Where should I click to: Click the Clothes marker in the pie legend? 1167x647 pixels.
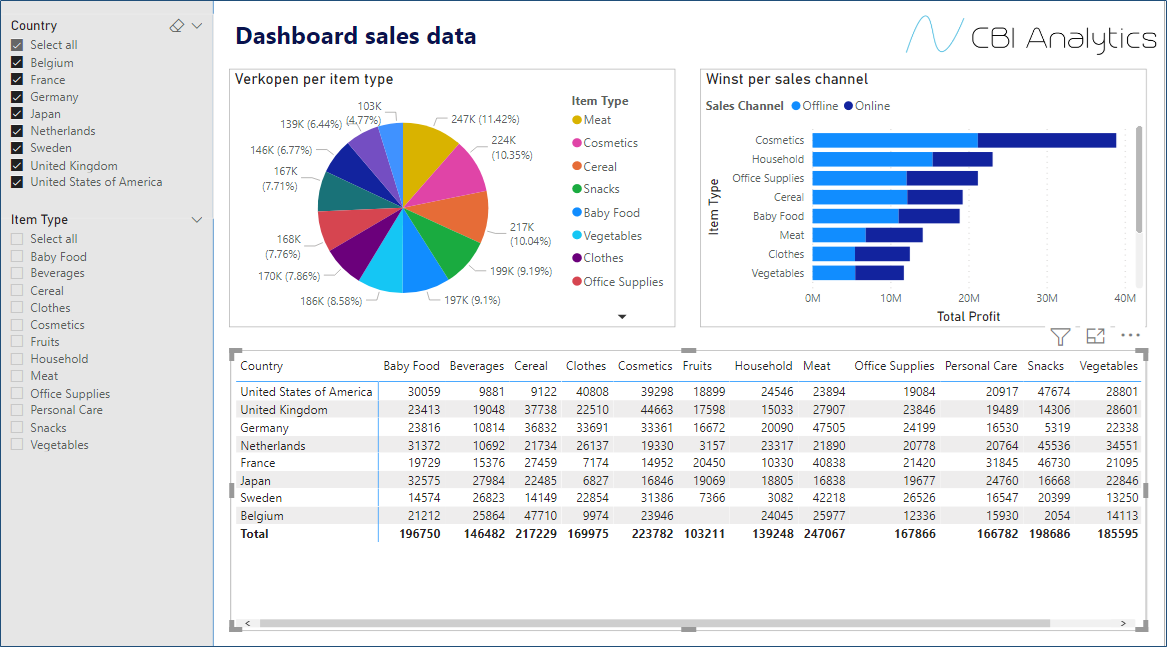577,258
